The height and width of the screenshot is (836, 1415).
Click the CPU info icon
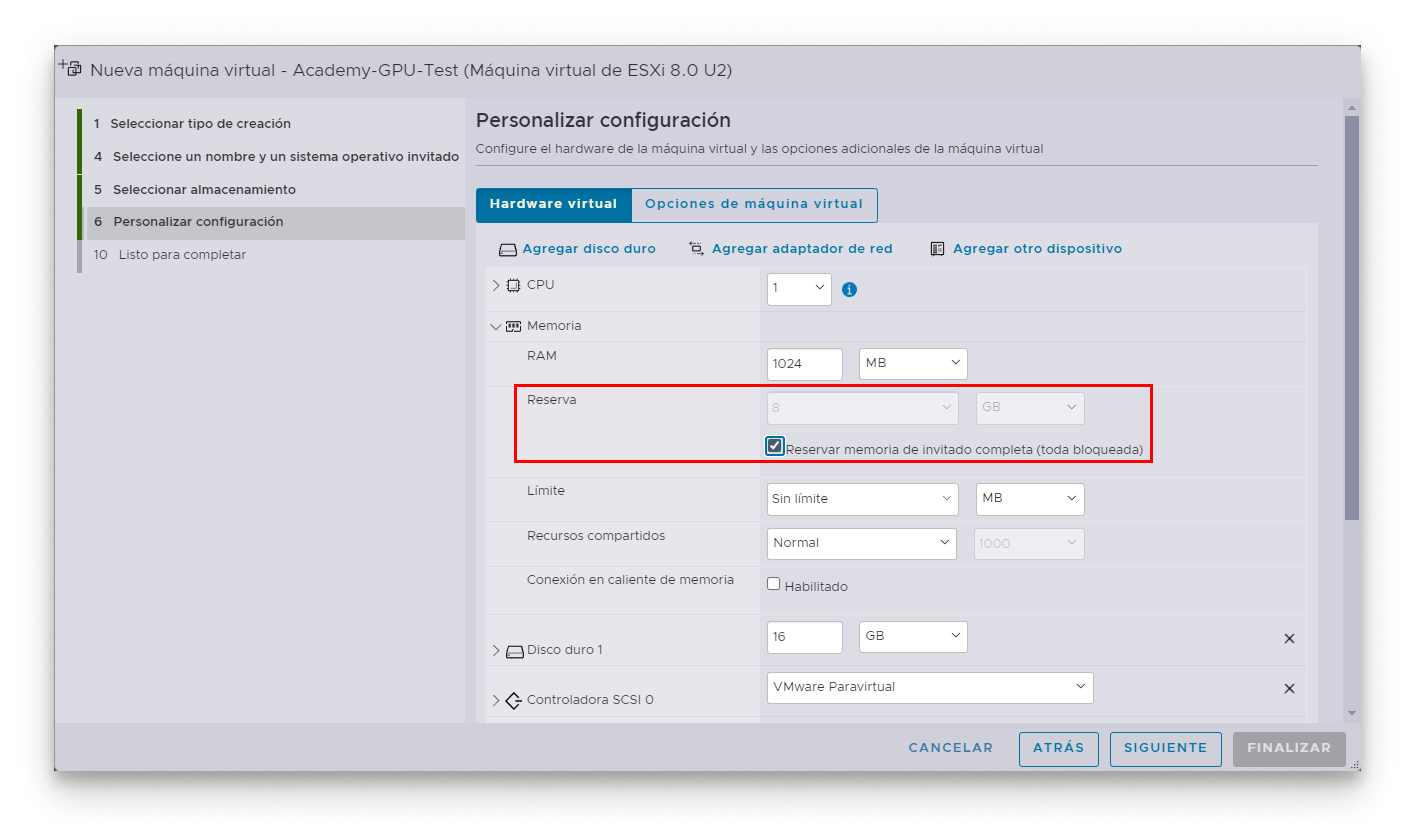point(849,290)
